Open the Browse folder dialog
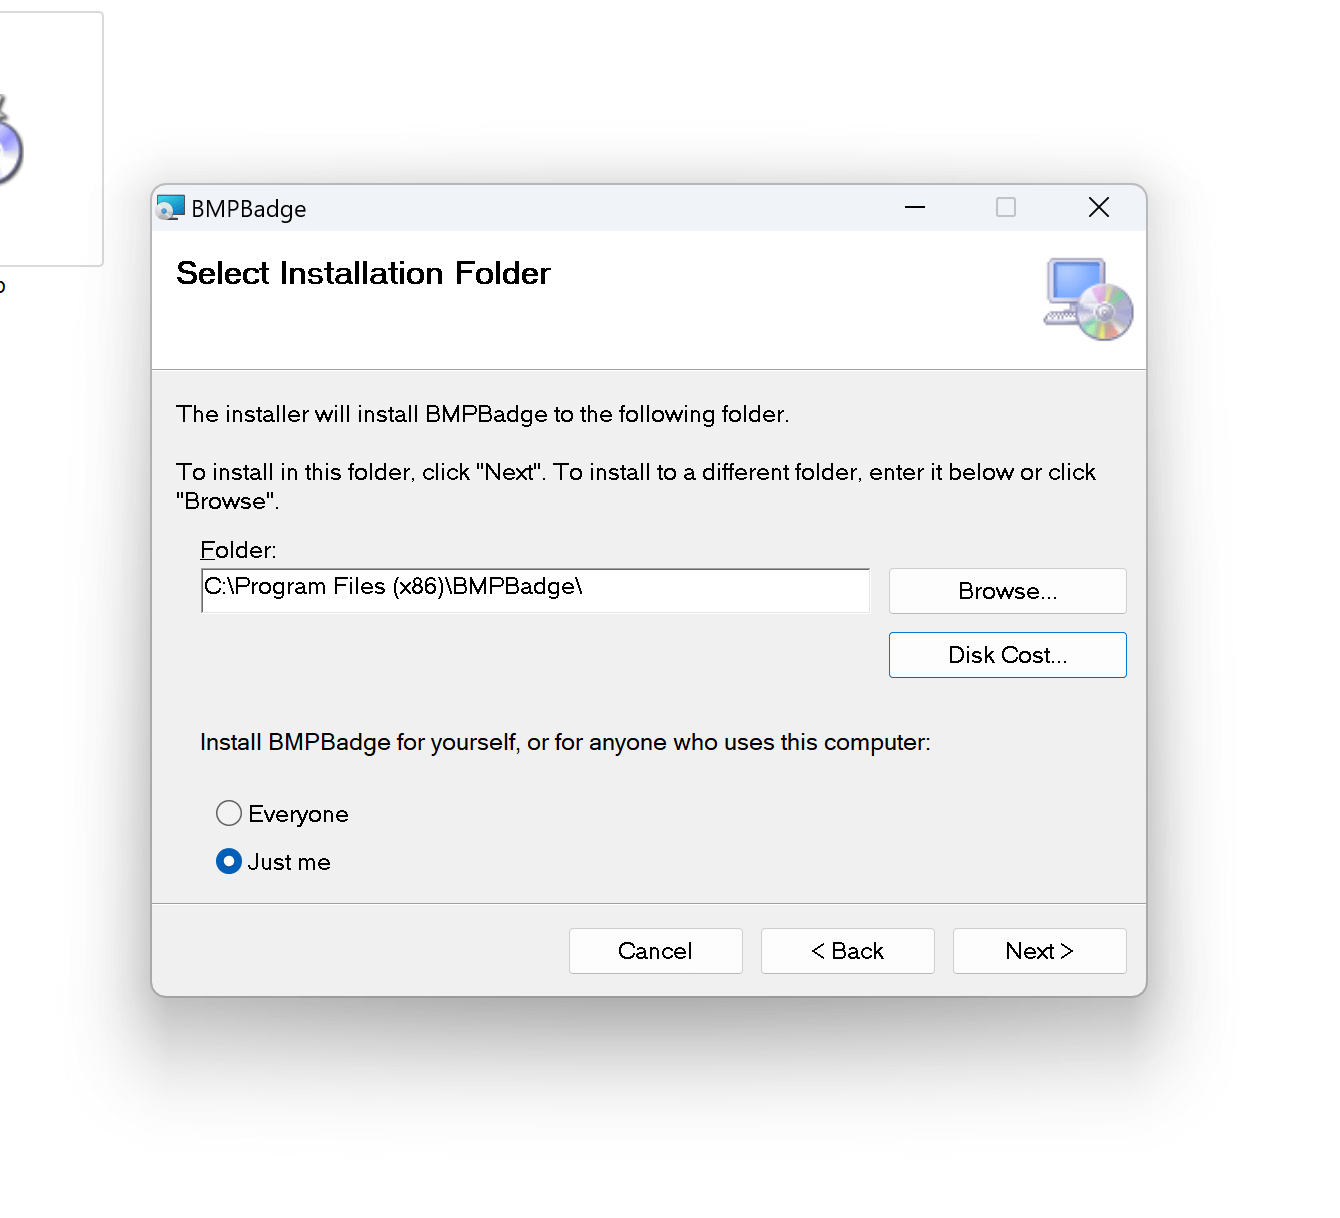This screenshot has height=1218, width=1340. (1007, 591)
